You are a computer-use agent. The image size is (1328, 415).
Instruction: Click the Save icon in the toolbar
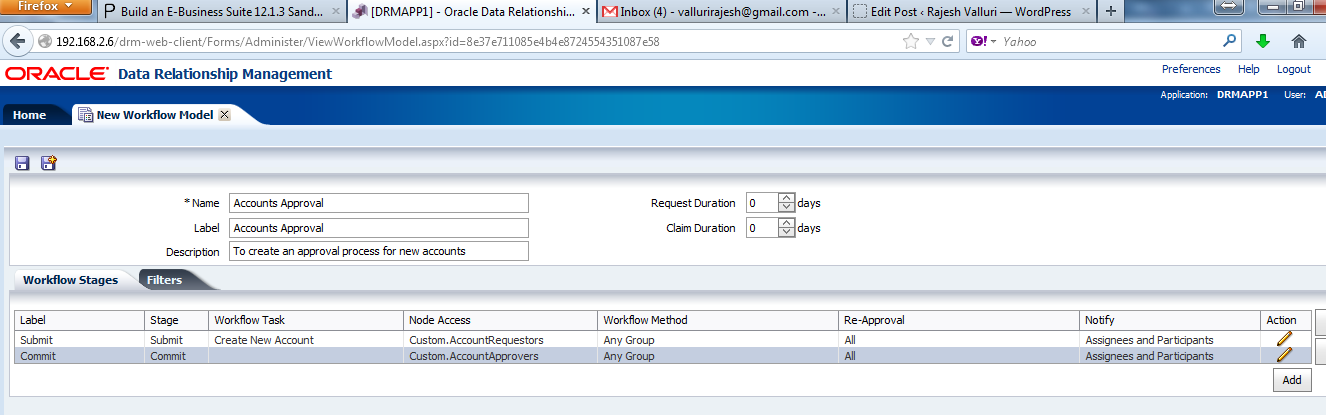[x=23, y=163]
